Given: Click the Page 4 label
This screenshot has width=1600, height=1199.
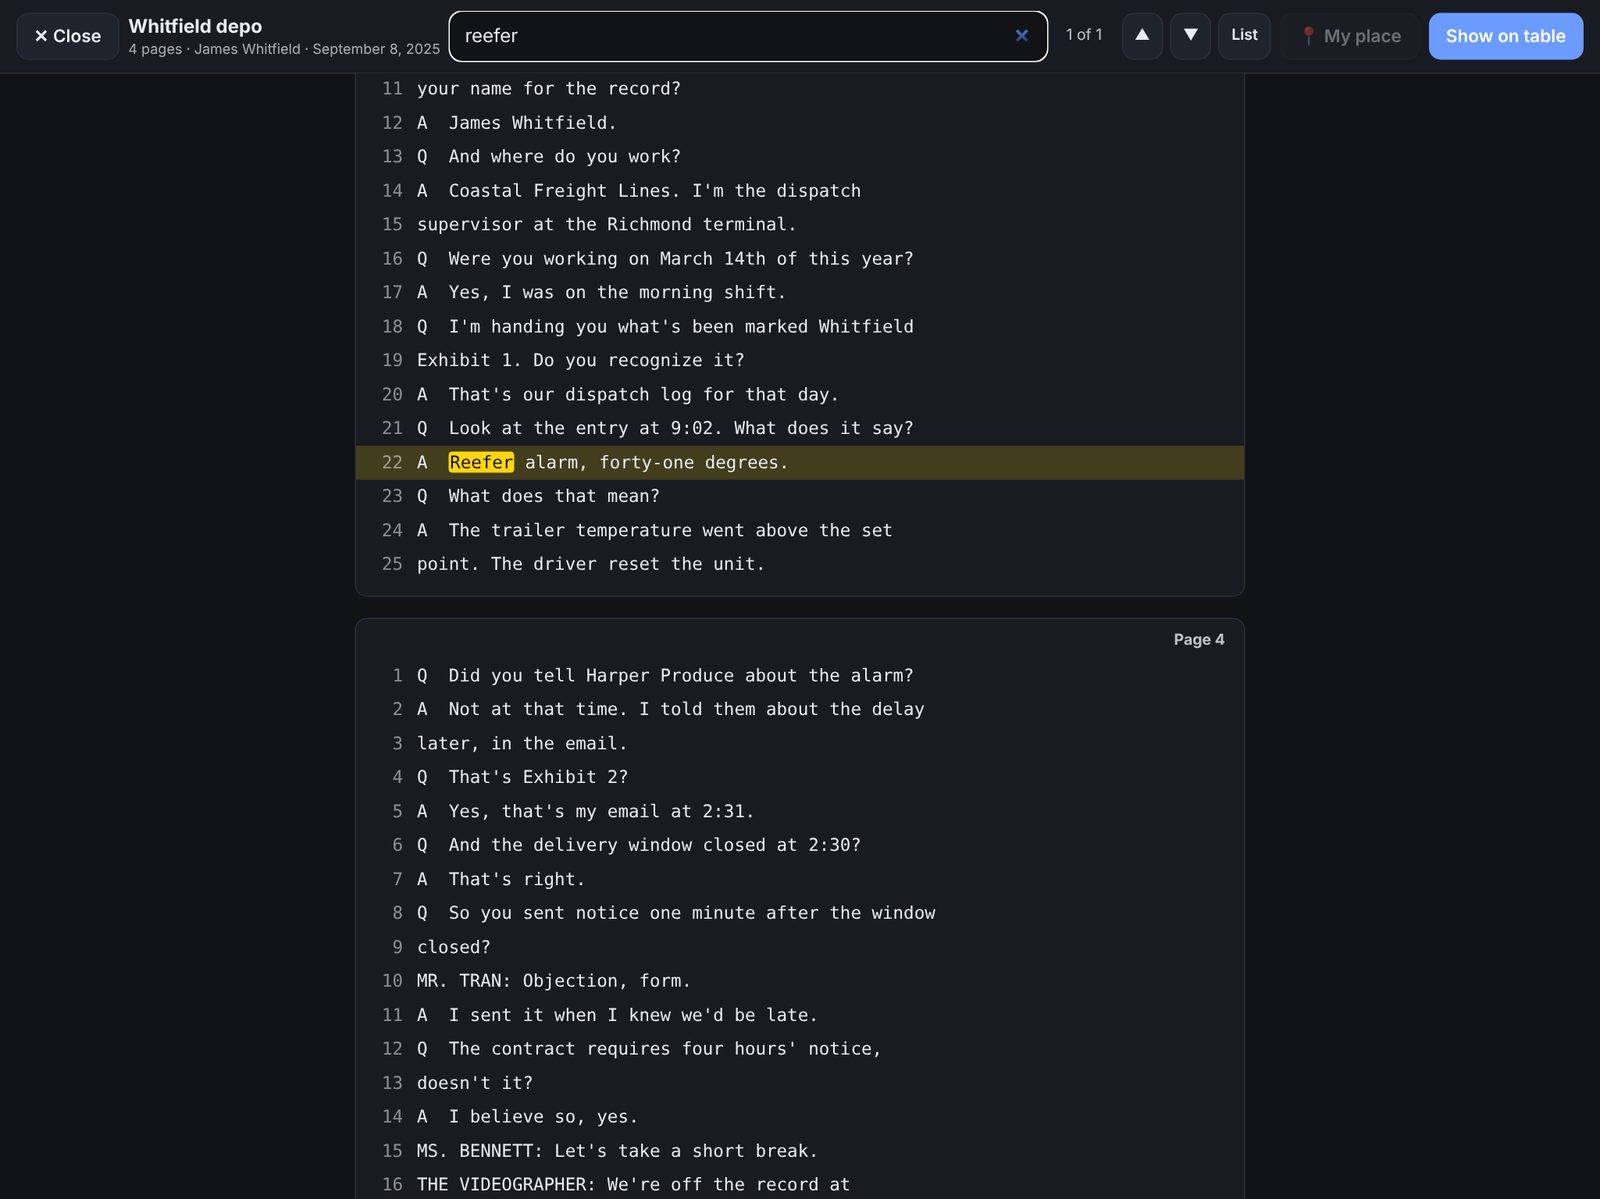Looking at the screenshot, I should 1198,639.
